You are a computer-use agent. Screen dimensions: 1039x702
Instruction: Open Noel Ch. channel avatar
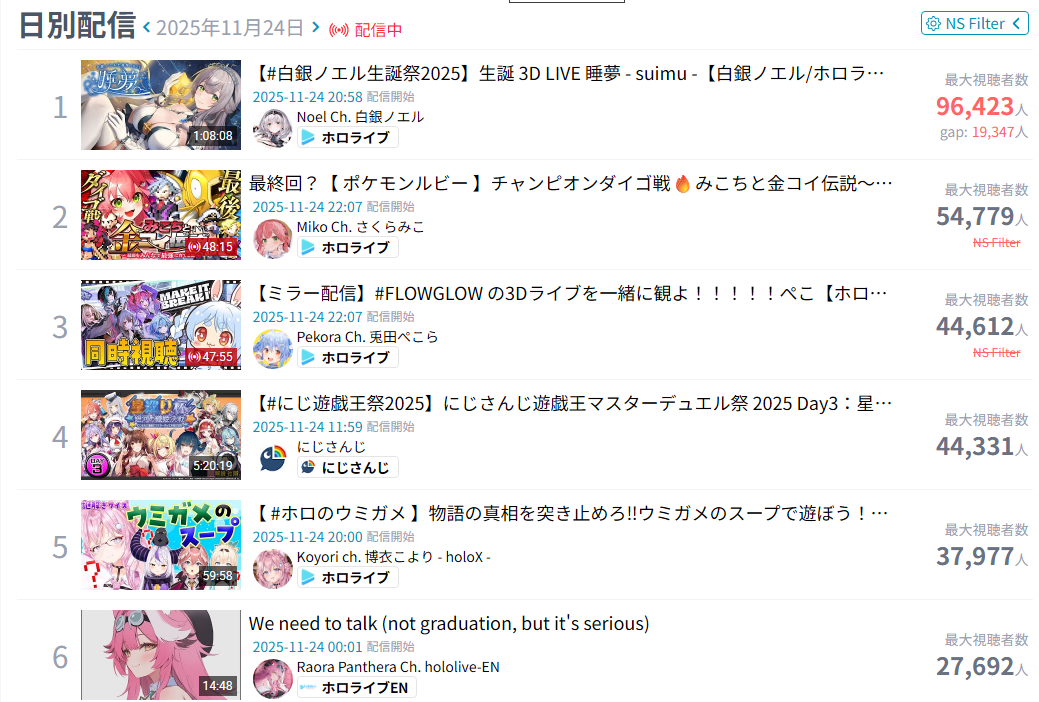(x=272, y=128)
